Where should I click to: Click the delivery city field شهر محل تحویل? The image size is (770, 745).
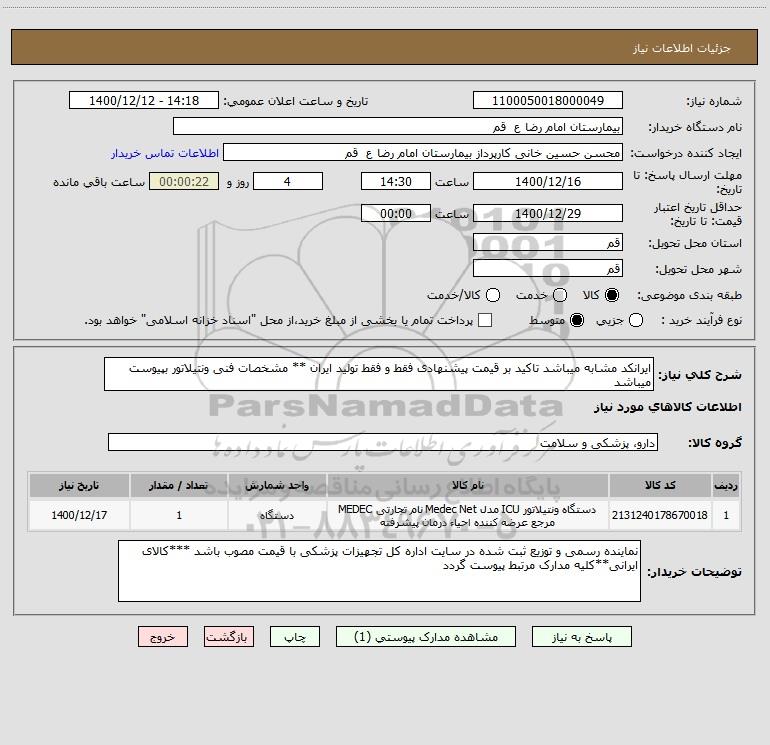[548, 268]
